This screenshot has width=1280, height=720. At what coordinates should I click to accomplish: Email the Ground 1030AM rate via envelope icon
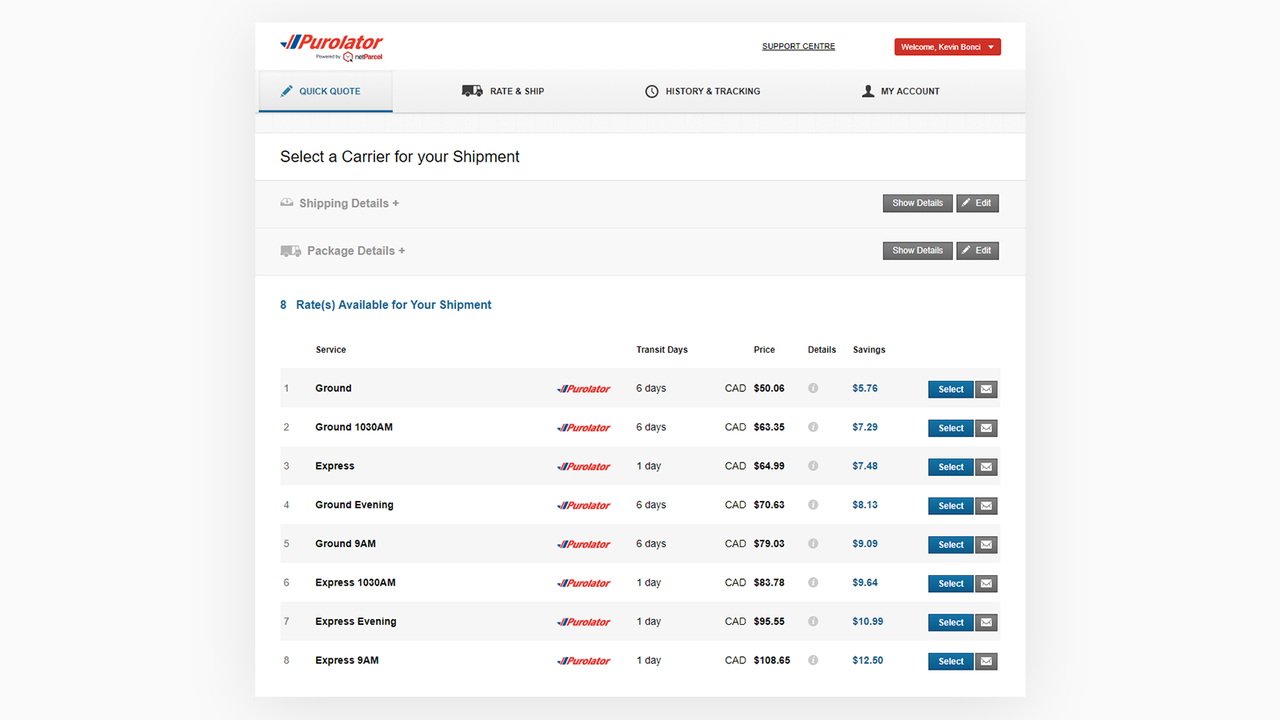tap(986, 428)
